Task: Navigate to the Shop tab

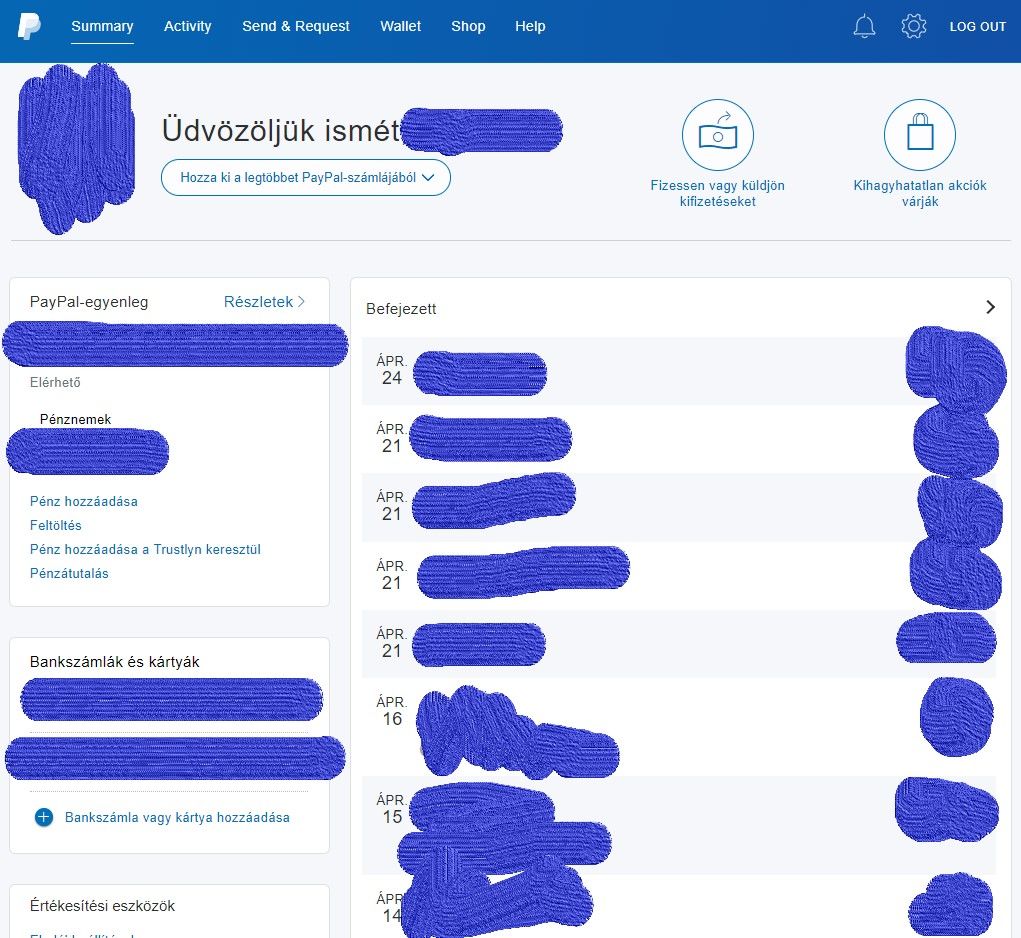Action: point(468,26)
